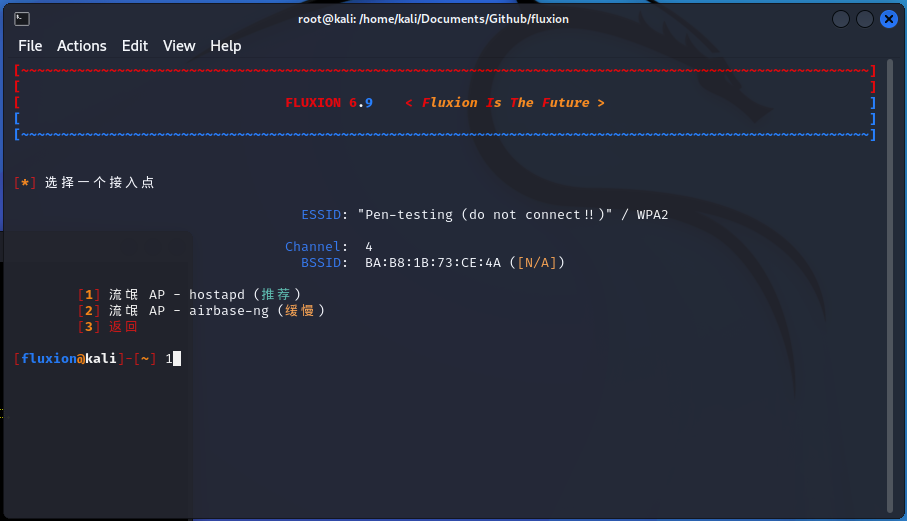
Task: Click the minimize window circle button
Action: pyautogui.click(x=840, y=19)
